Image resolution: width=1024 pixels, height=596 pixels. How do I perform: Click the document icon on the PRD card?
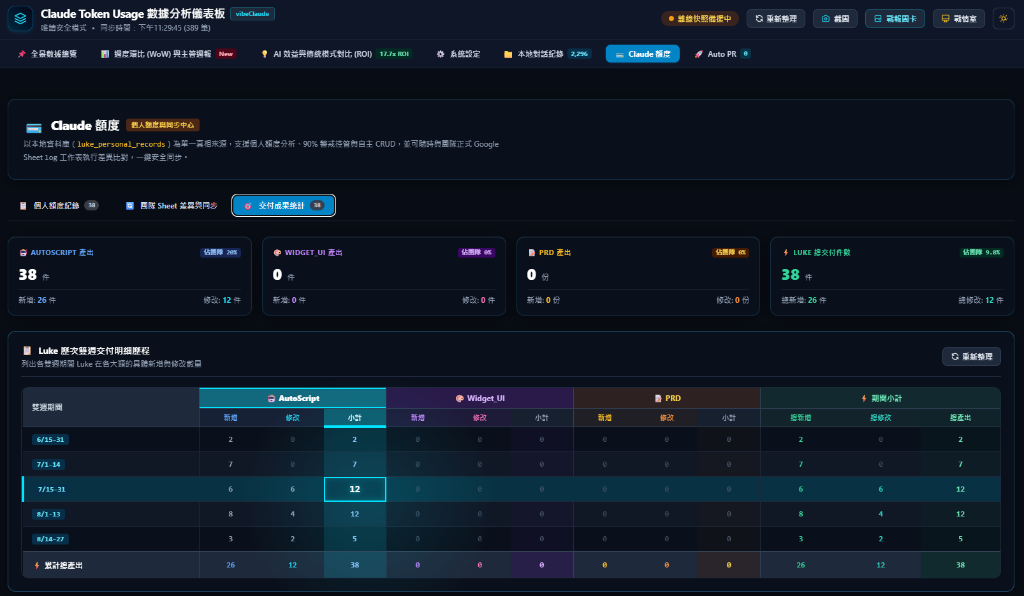pos(532,253)
